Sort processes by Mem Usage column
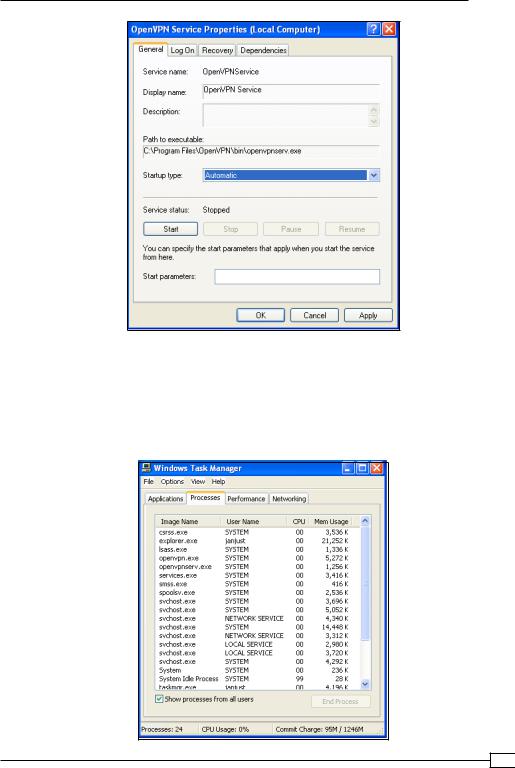Viewport: 515px width, 768px height. tap(331, 522)
